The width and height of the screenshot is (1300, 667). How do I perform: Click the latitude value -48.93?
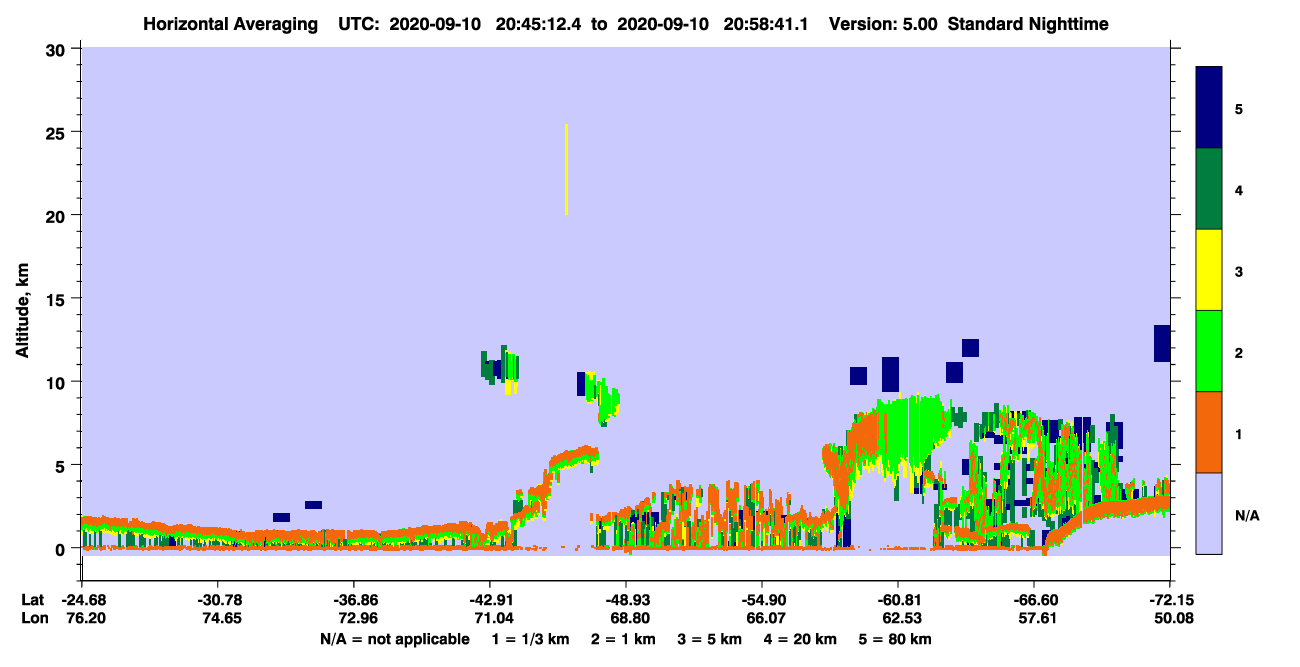click(x=626, y=600)
